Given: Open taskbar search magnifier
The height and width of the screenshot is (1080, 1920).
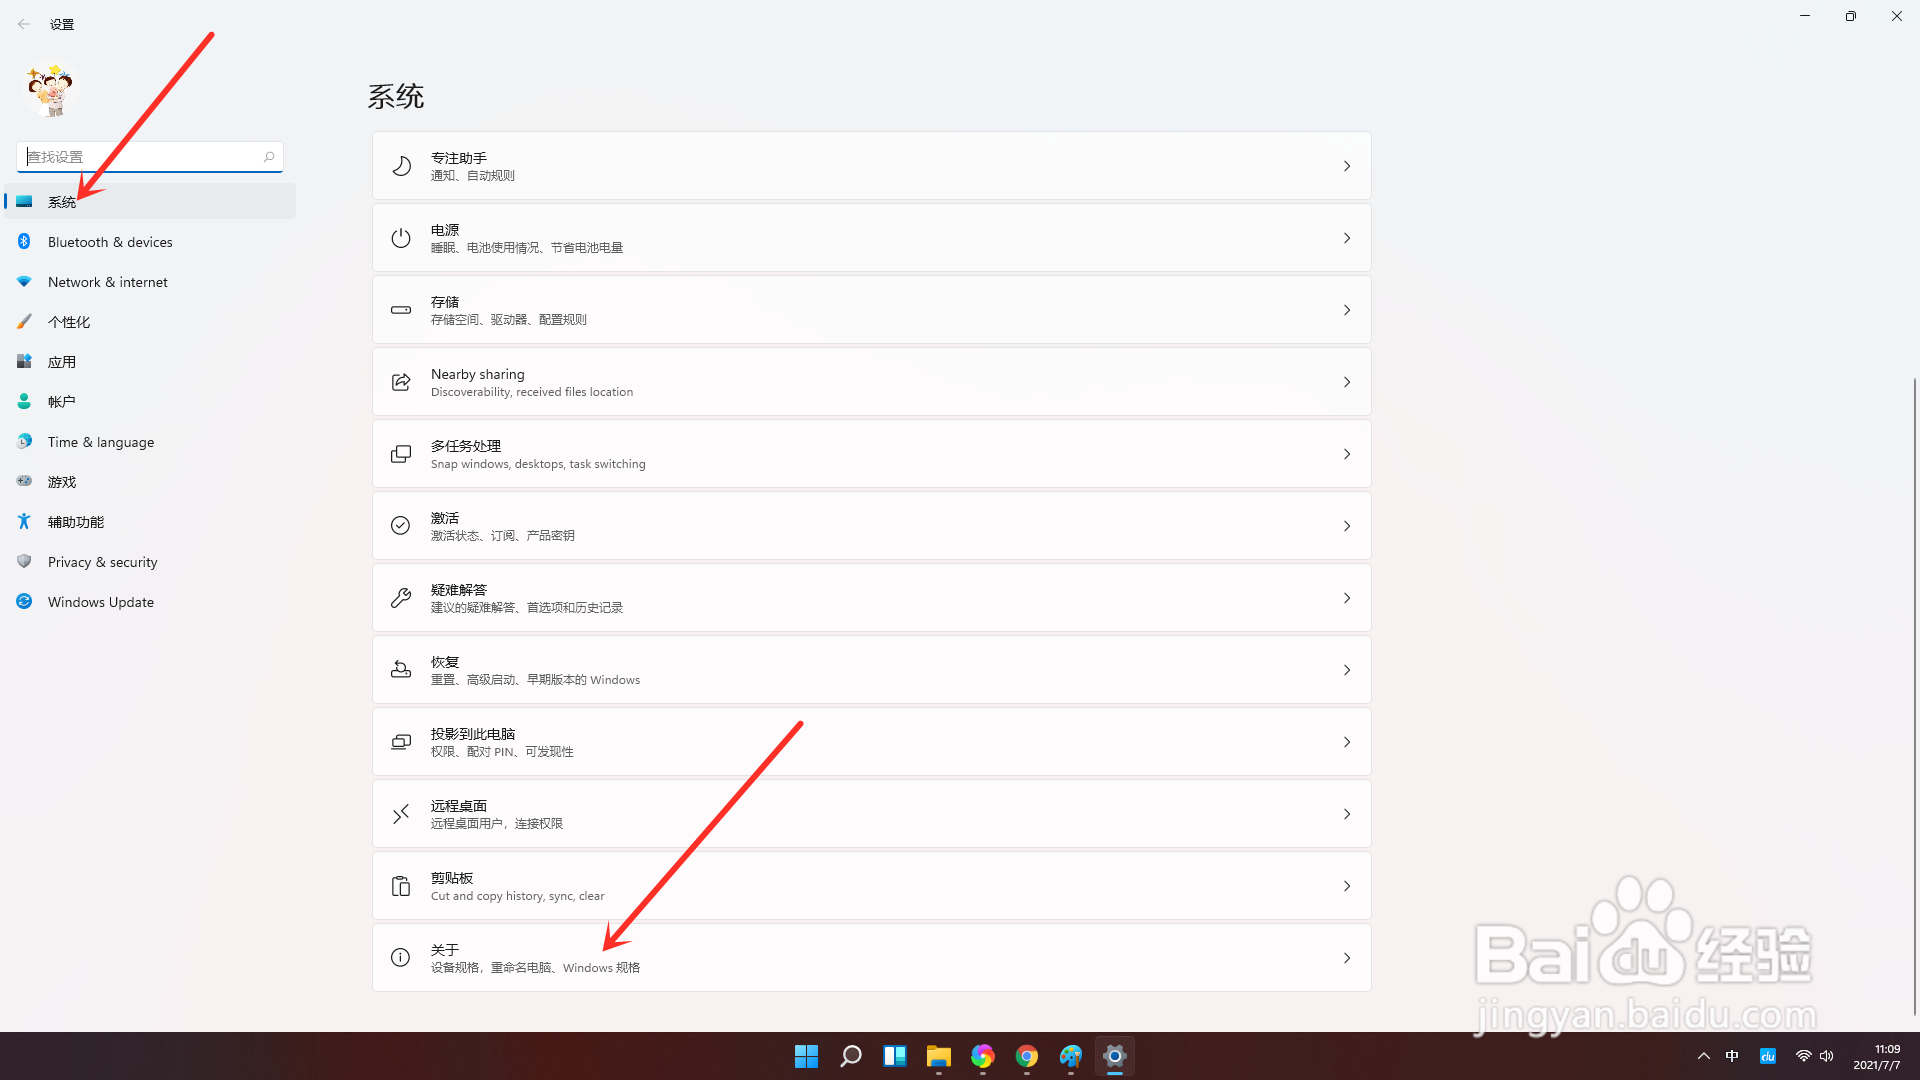Looking at the screenshot, I should (851, 1056).
